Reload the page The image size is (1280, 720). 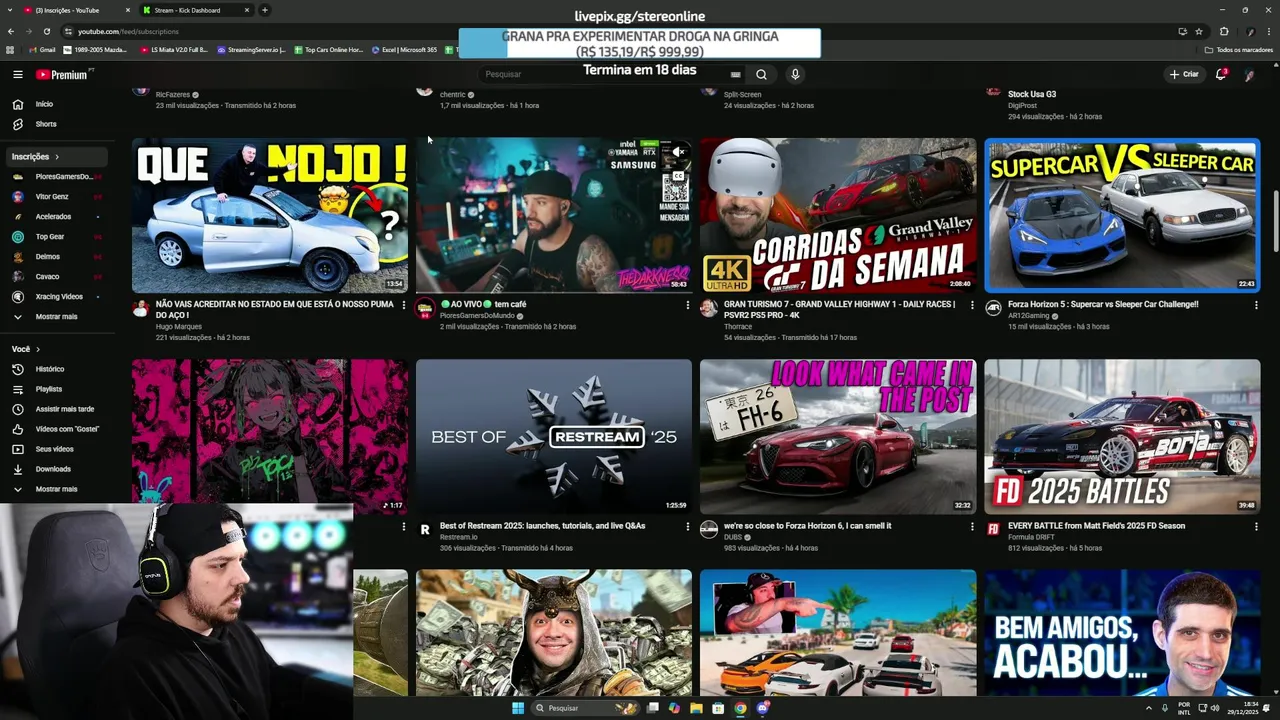tap(46, 31)
